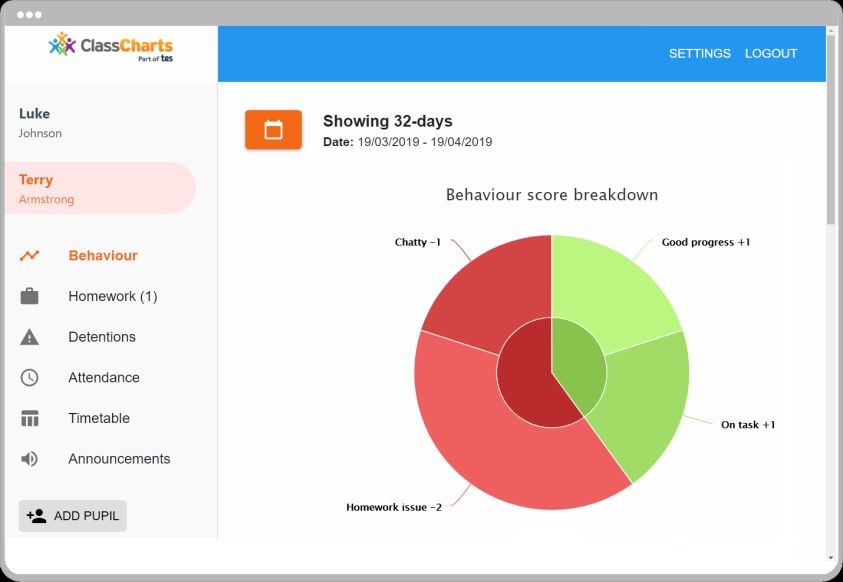This screenshot has height=582, width=843.
Task: Click the ClassCharts logo
Action: click(111, 47)
